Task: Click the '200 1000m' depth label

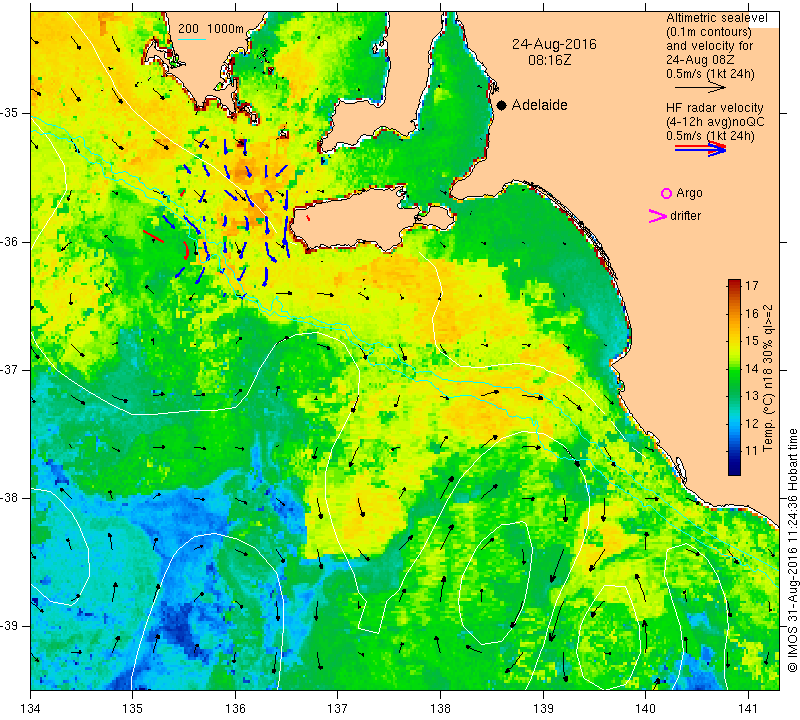Action: point(211,29)
